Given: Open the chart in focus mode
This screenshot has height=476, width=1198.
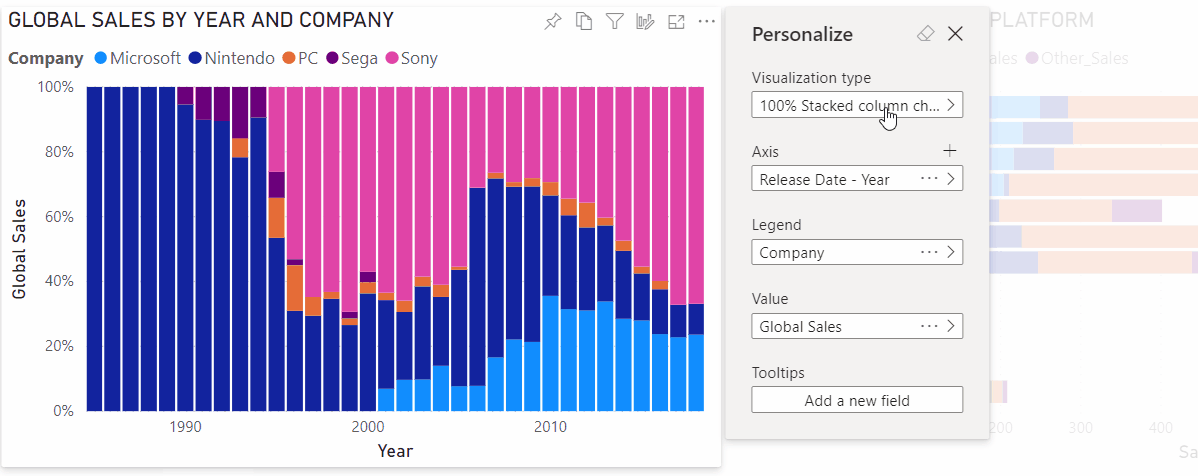Looking at the screenshot, I should (x=676, y=22).
